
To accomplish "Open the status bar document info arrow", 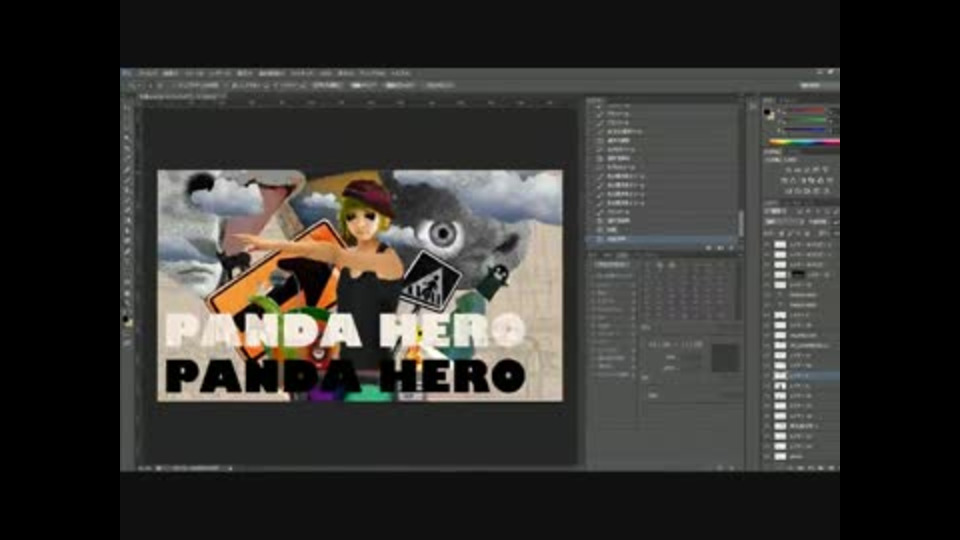I will tap(230, 468).
